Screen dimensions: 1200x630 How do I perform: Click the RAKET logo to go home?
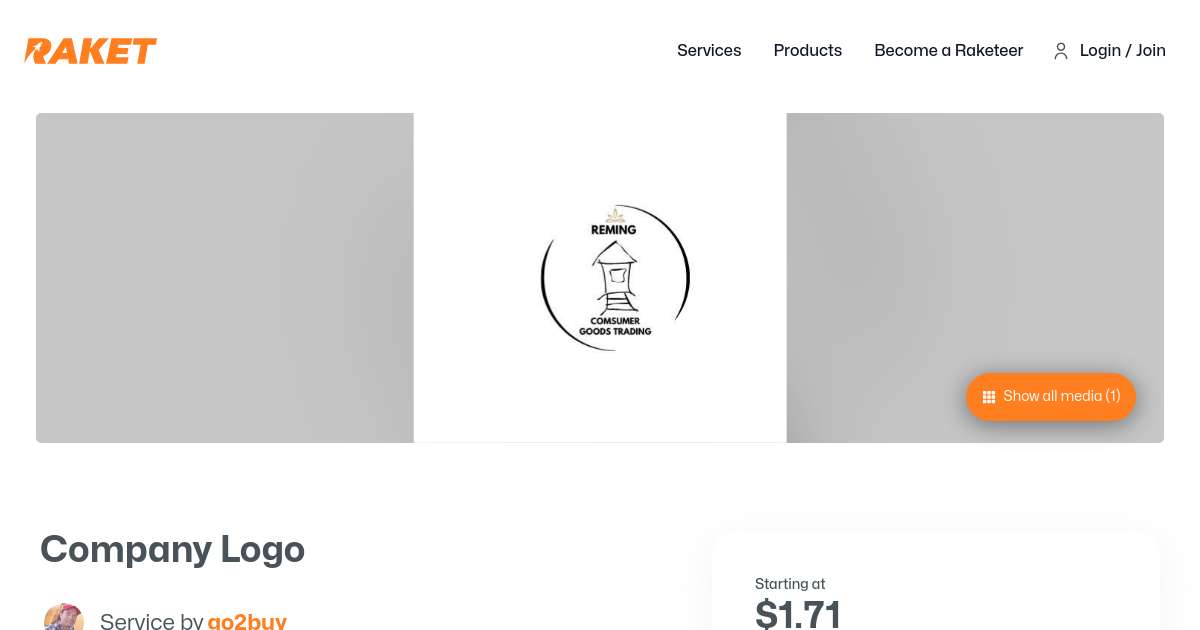pyautogui.click(x=91, y=50)
